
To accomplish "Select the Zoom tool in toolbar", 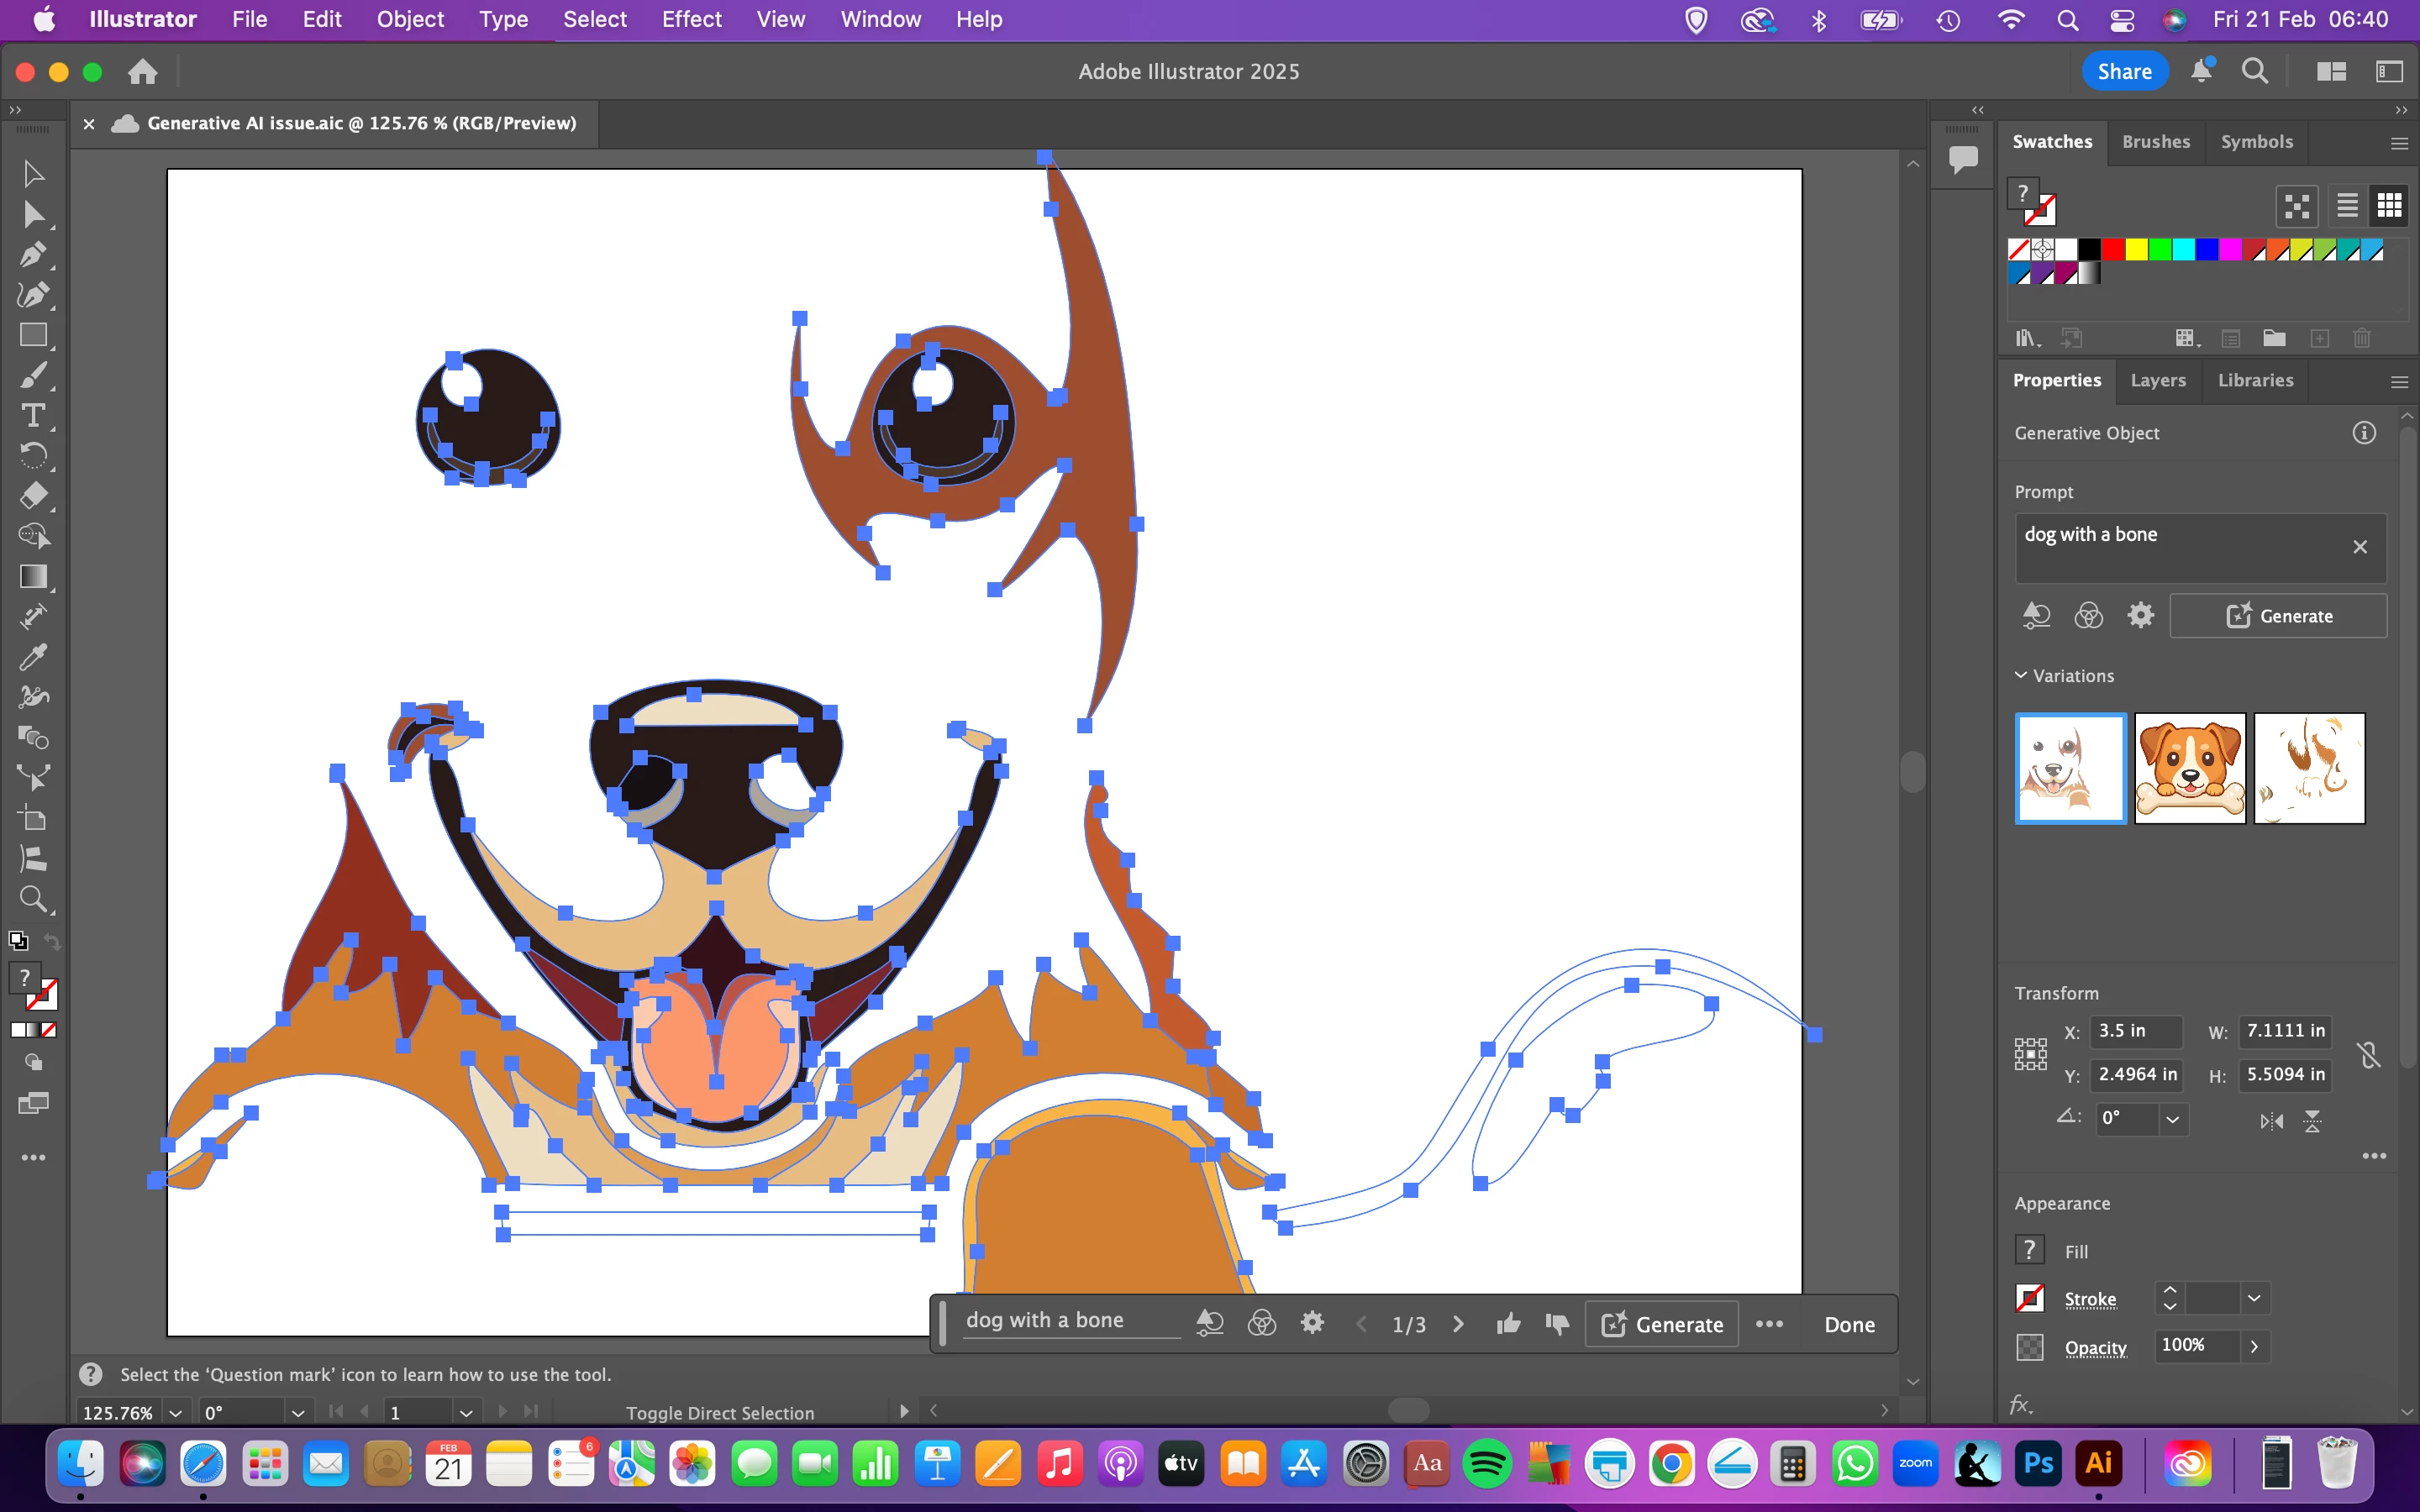I will click(x=33, y=899).
